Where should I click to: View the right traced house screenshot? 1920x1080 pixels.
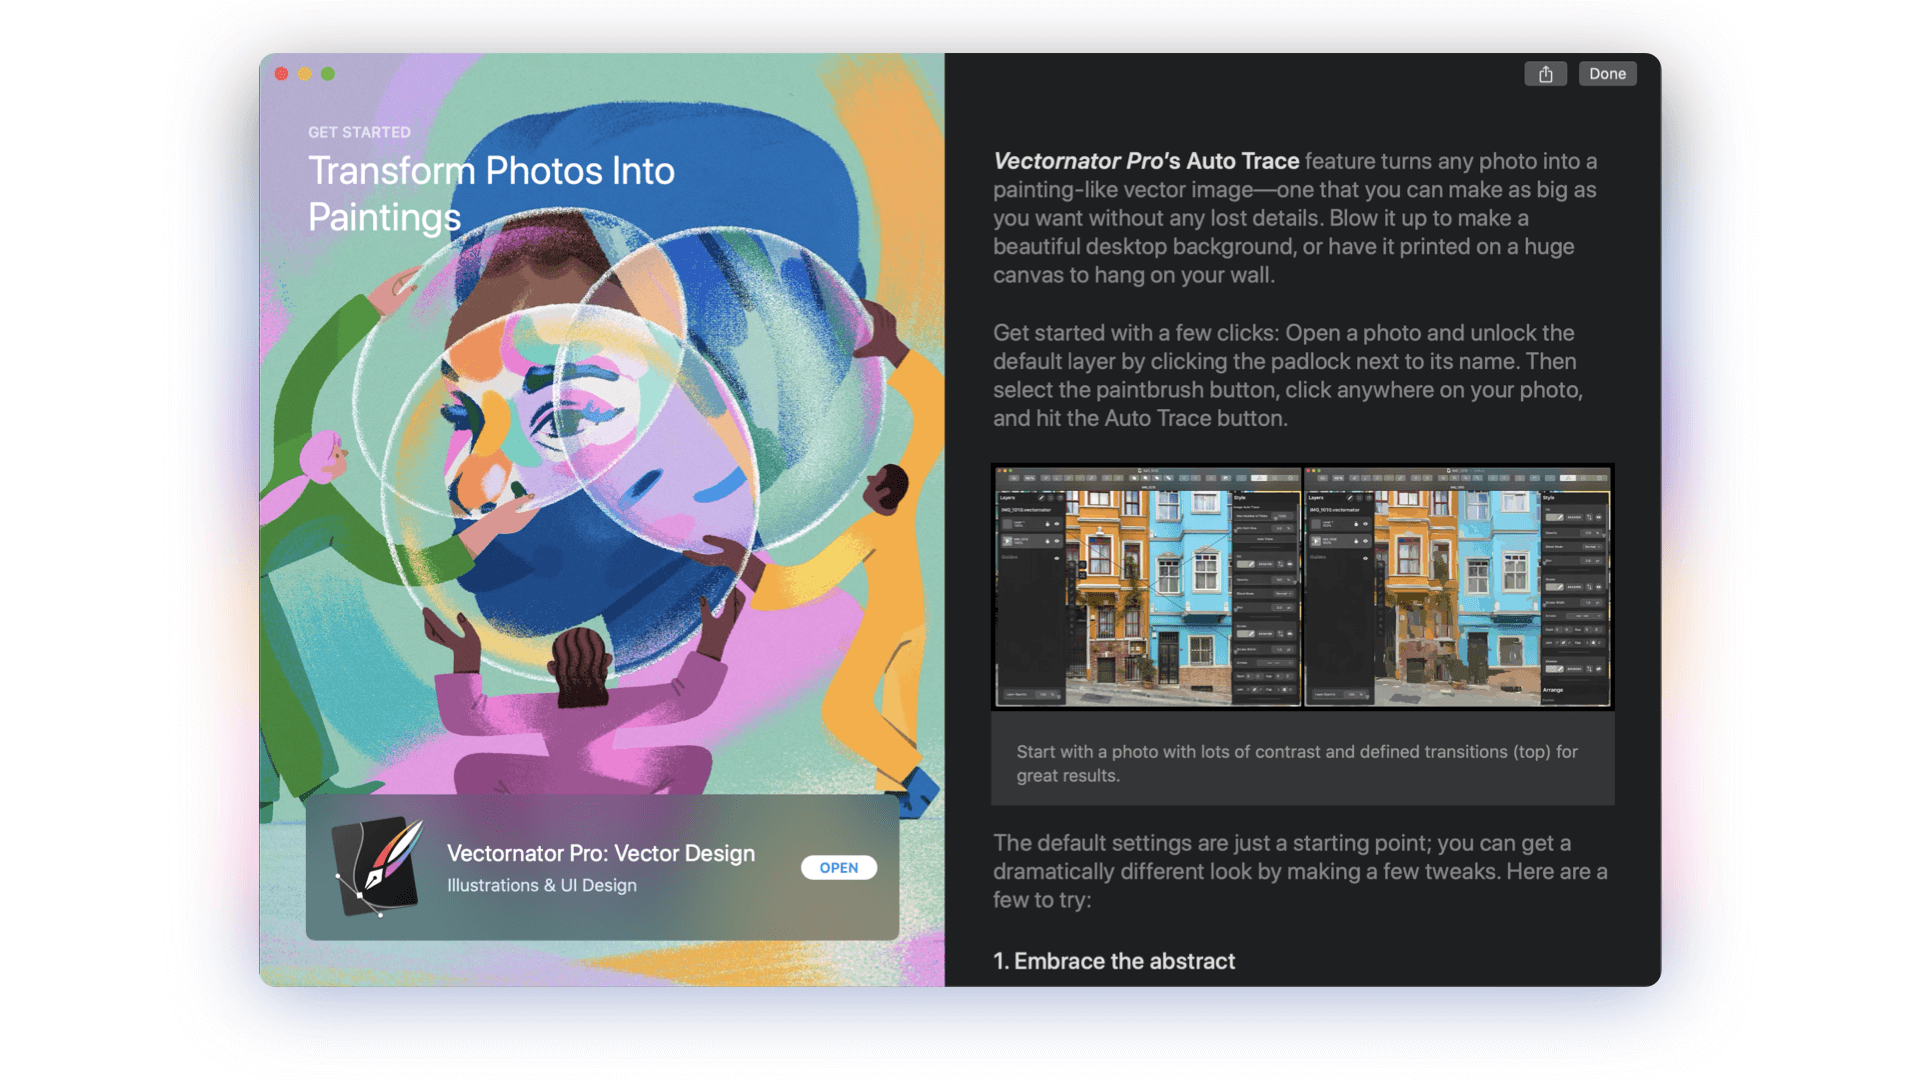(1458, 587)
